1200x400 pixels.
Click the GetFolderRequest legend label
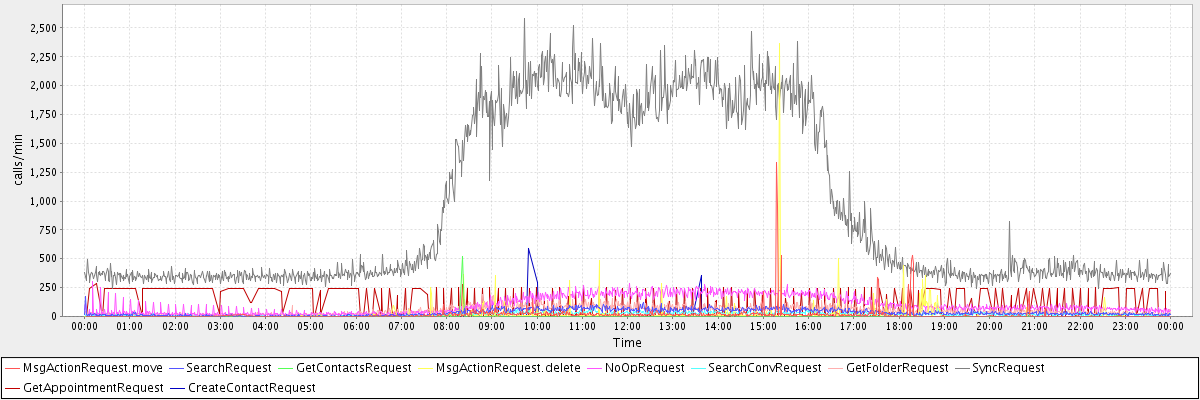[x=897, y=368]
